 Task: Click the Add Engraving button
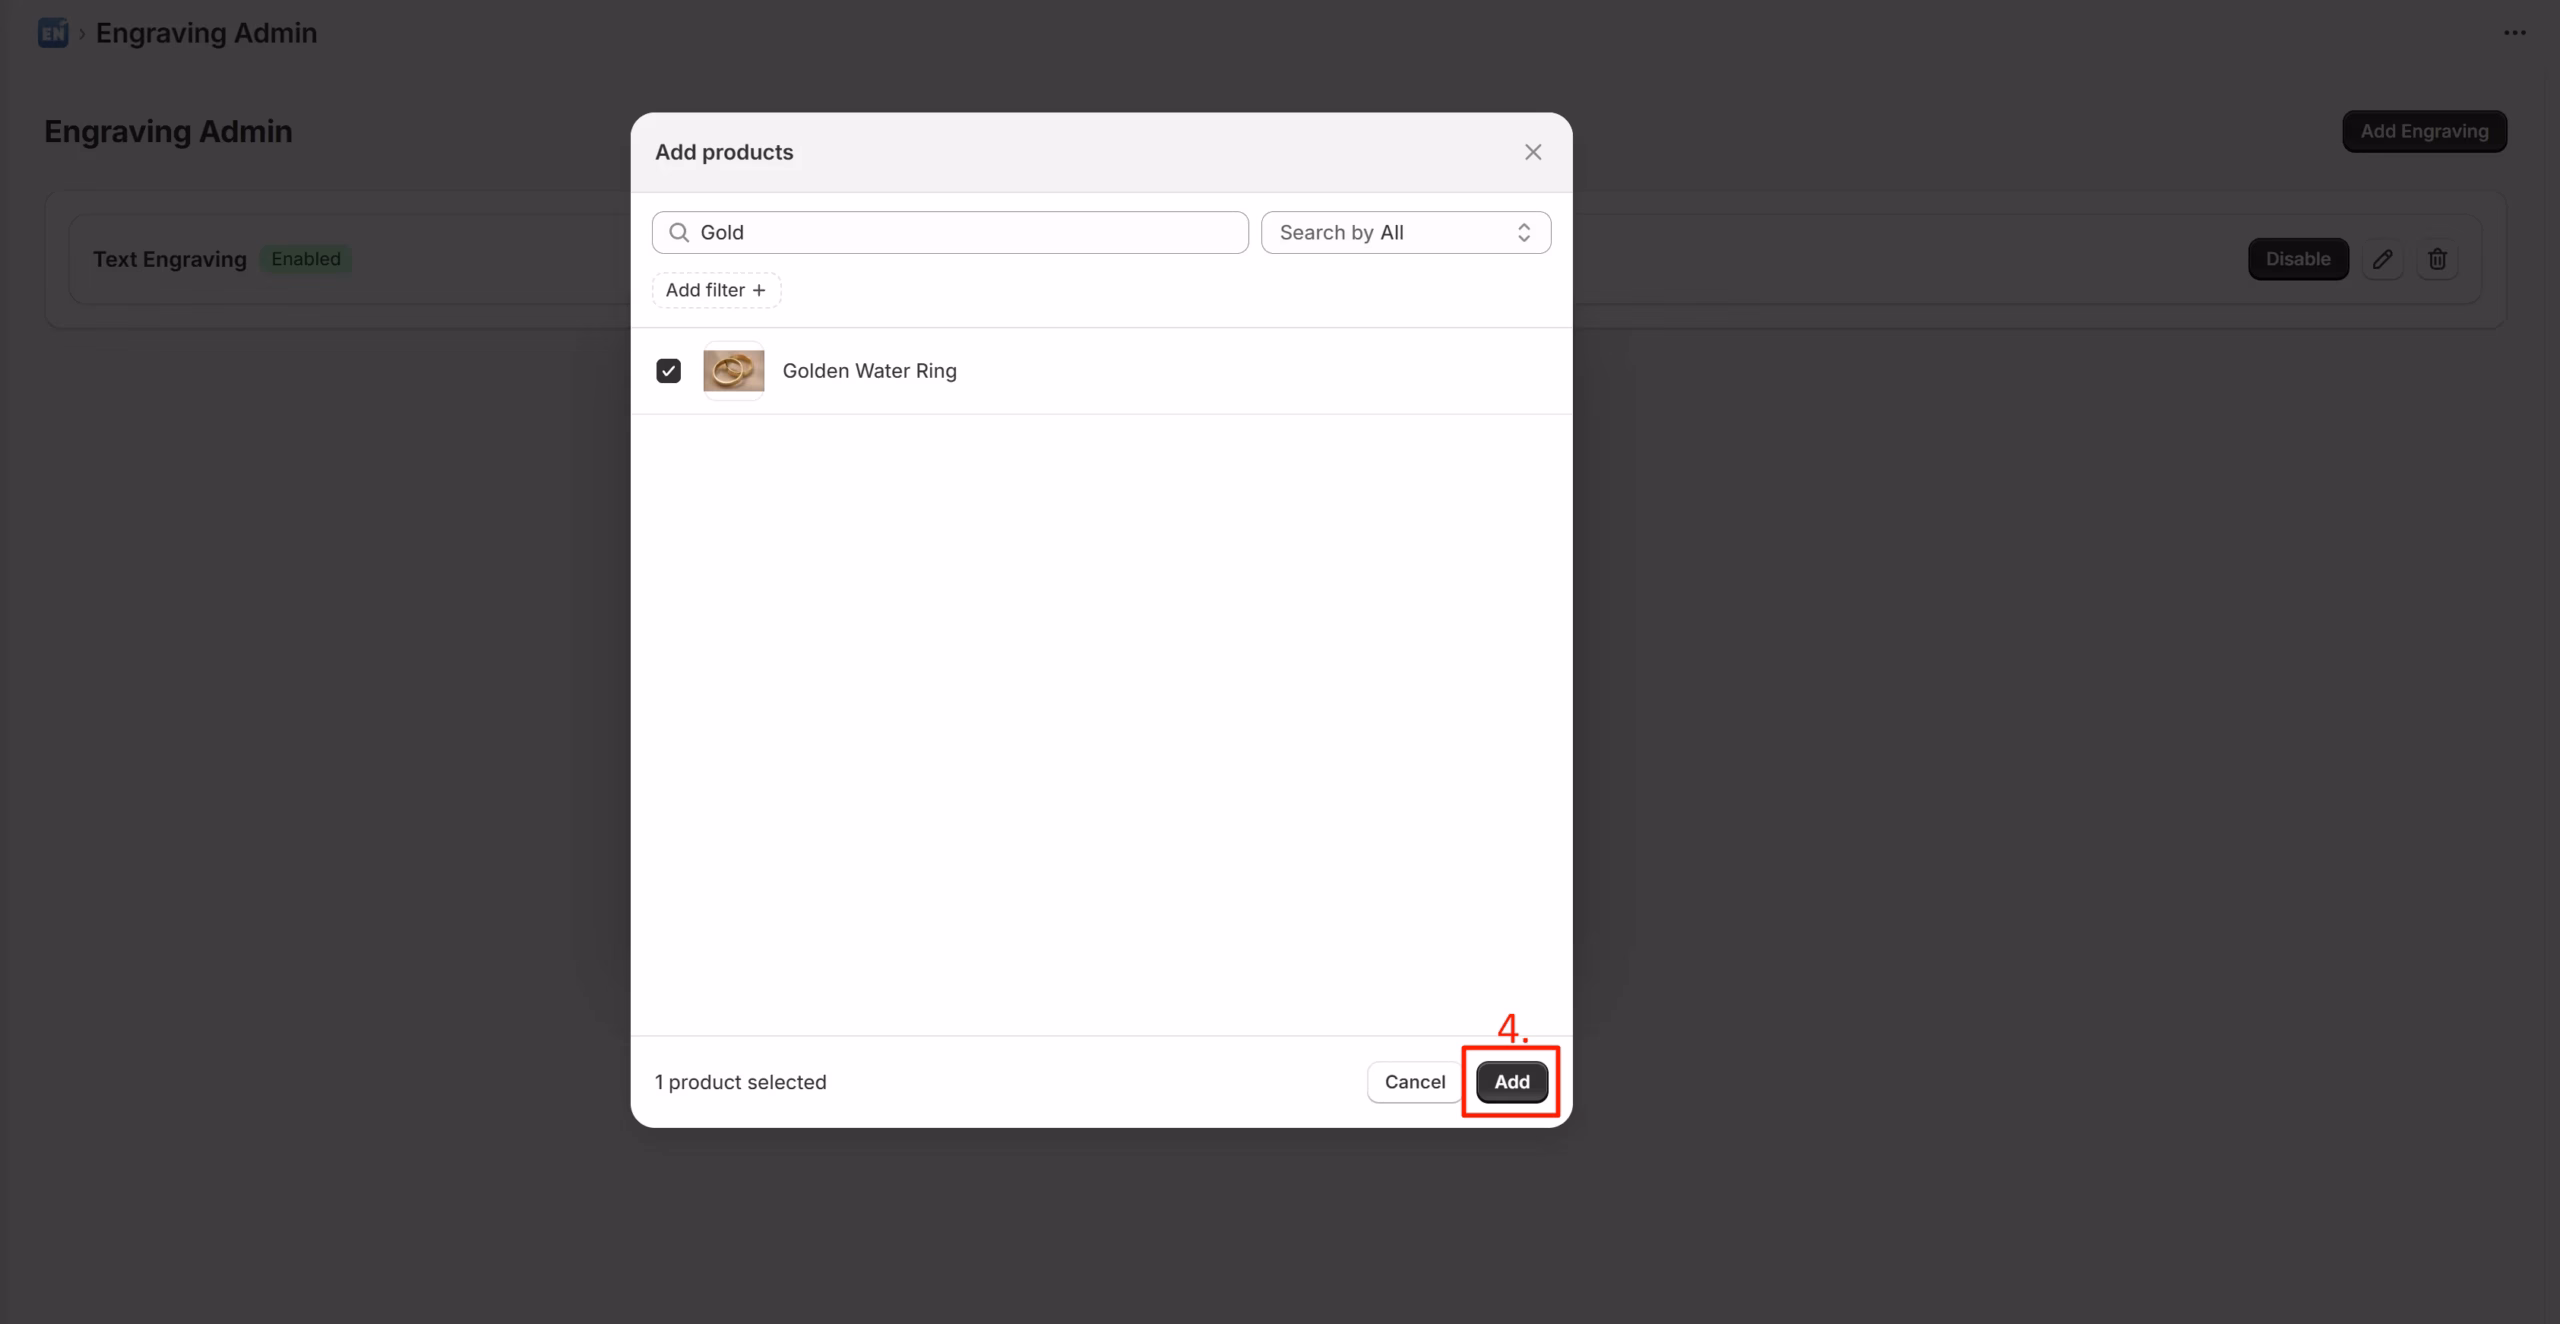(2423, 131)
